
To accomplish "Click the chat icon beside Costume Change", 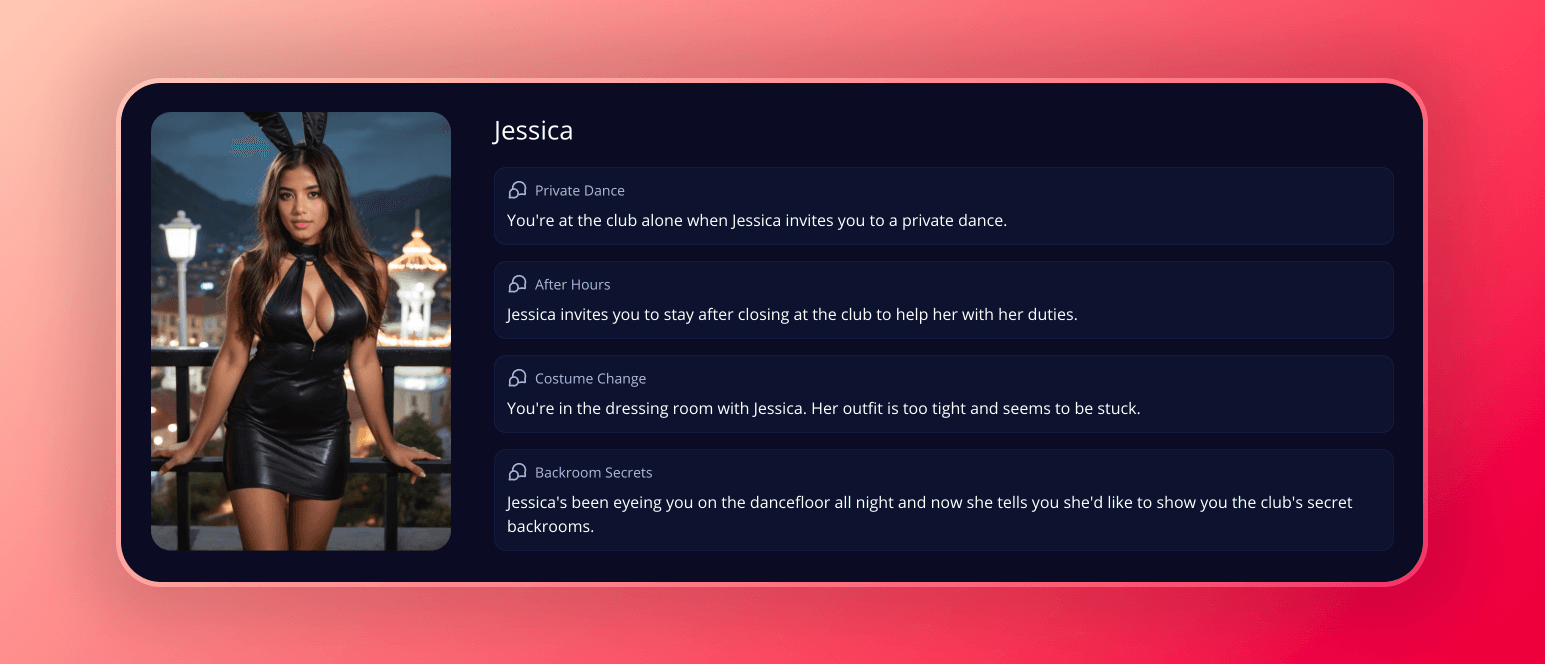I will 517,378.
